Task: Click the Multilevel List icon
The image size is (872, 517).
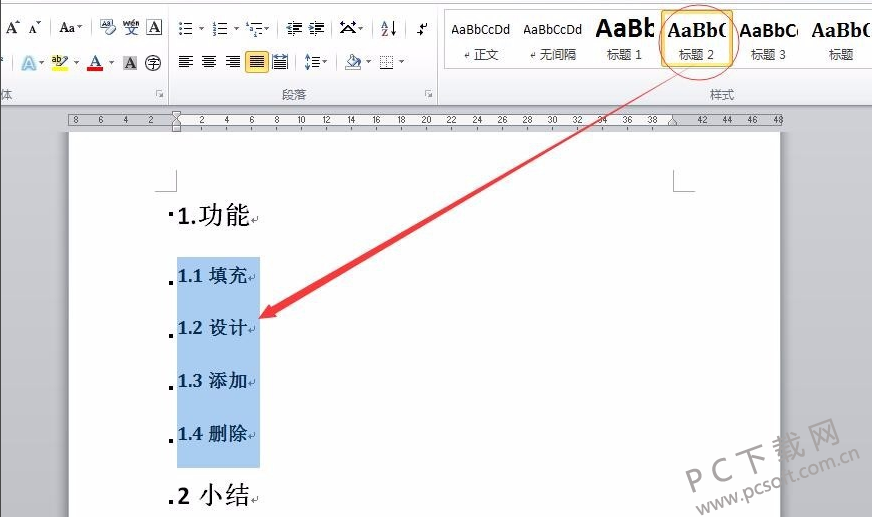Action: 255,28
